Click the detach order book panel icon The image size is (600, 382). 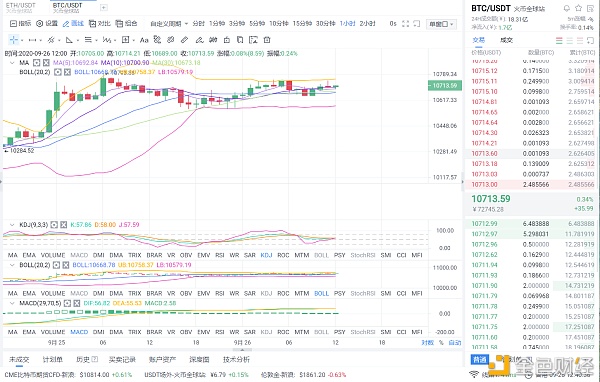590,40
